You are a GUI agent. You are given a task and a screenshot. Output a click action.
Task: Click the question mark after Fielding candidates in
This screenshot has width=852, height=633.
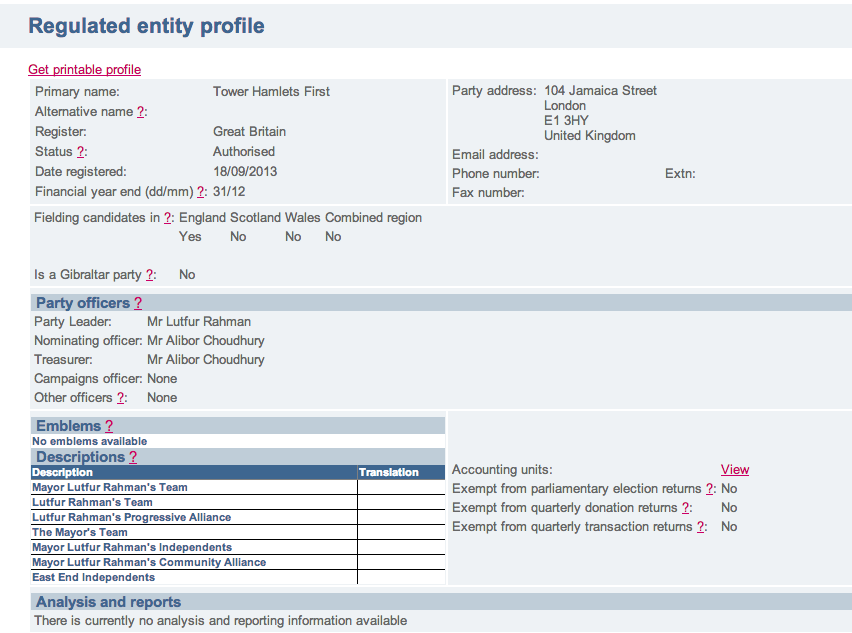[169, 218]
